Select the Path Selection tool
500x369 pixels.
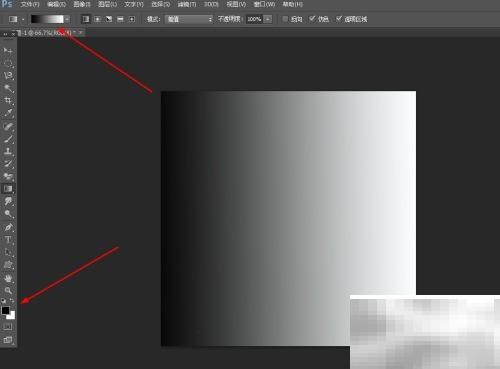(x=8, y=252)
